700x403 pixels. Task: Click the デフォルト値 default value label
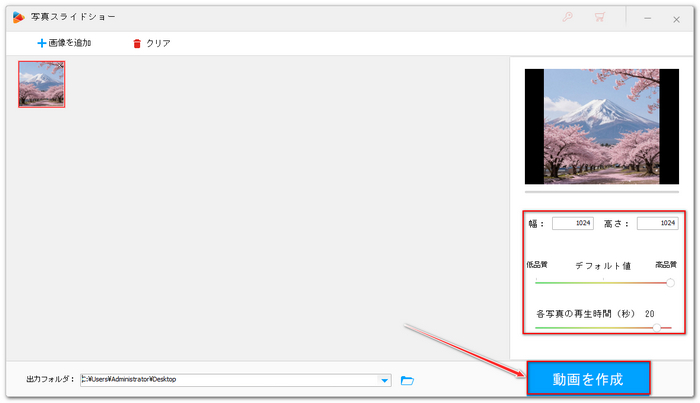point(603,266)
